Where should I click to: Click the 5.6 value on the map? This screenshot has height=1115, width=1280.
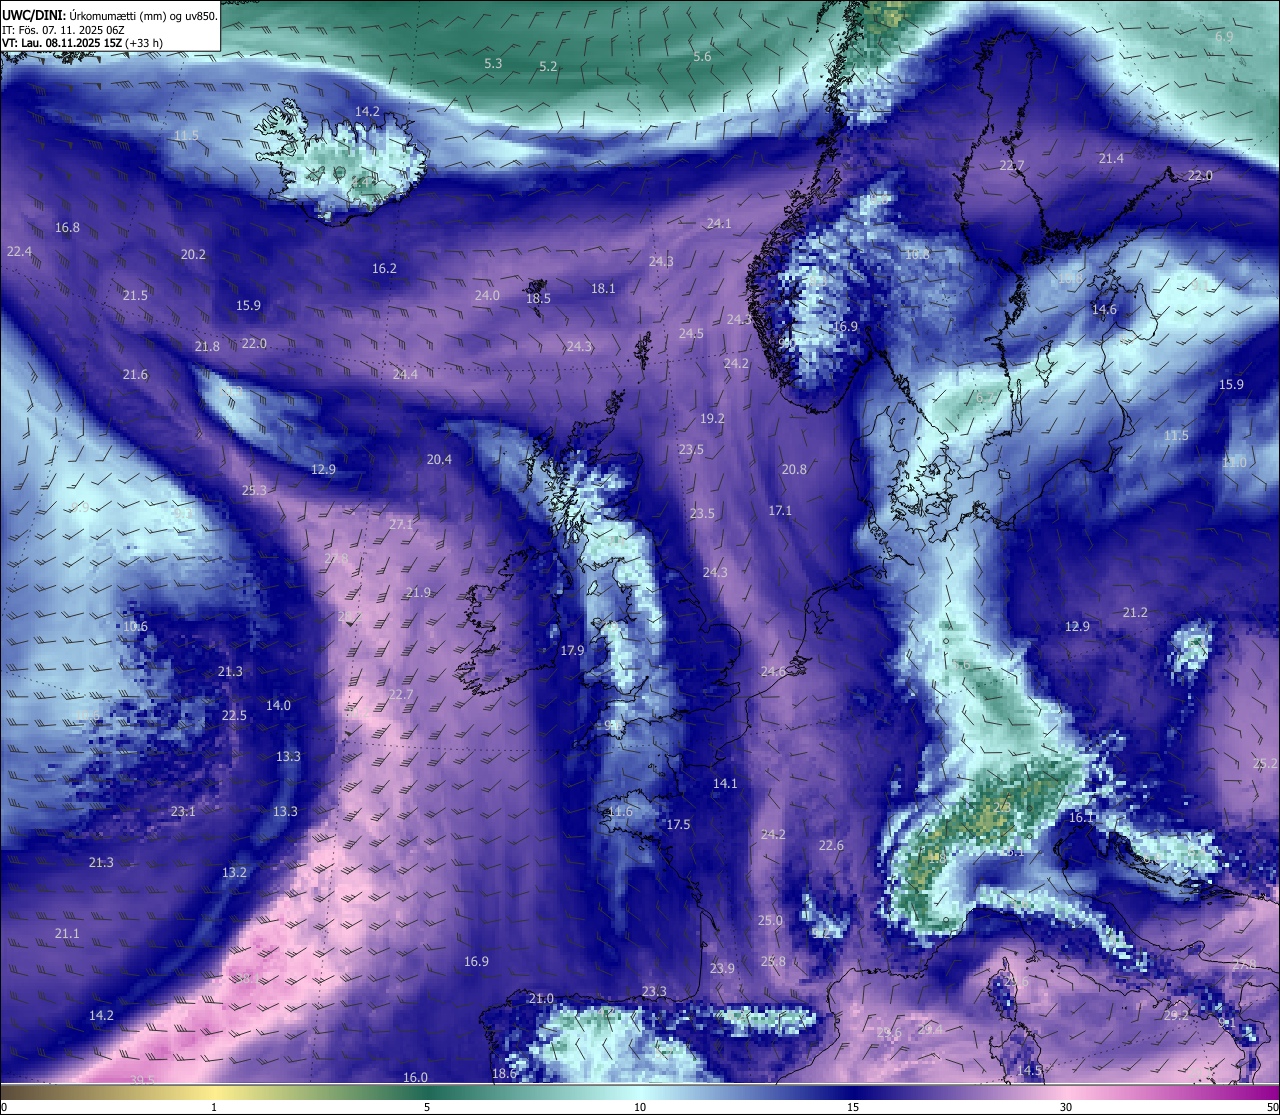[x=702, y=57]
